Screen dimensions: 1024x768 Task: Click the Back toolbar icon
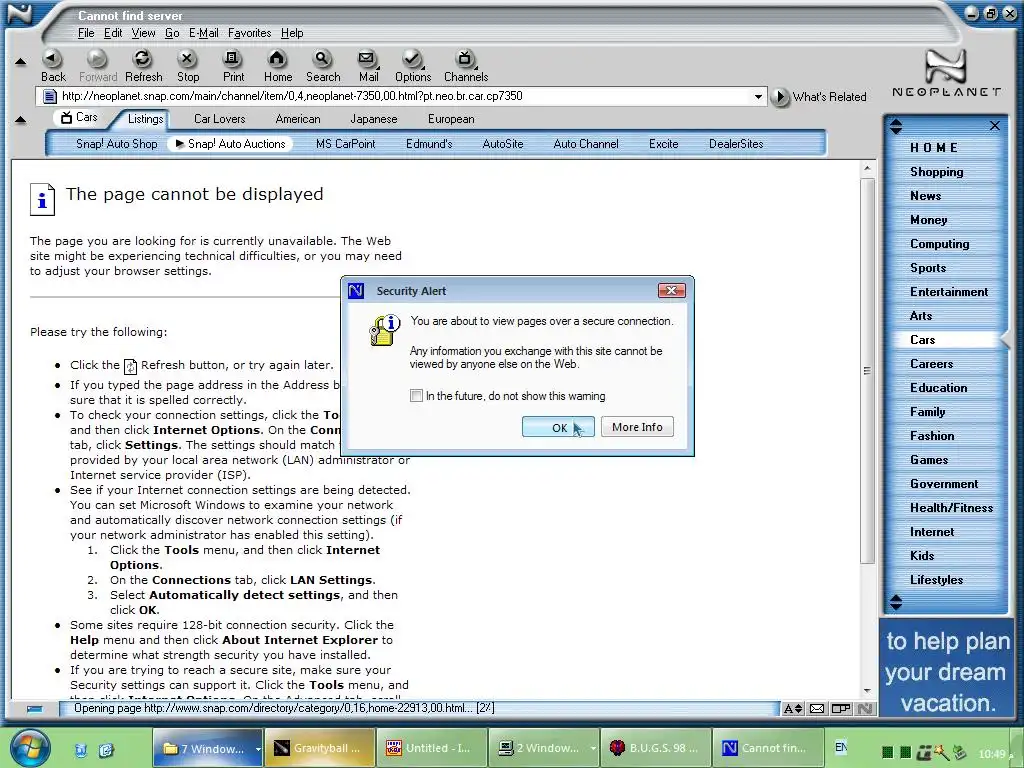tap(52, 60)
